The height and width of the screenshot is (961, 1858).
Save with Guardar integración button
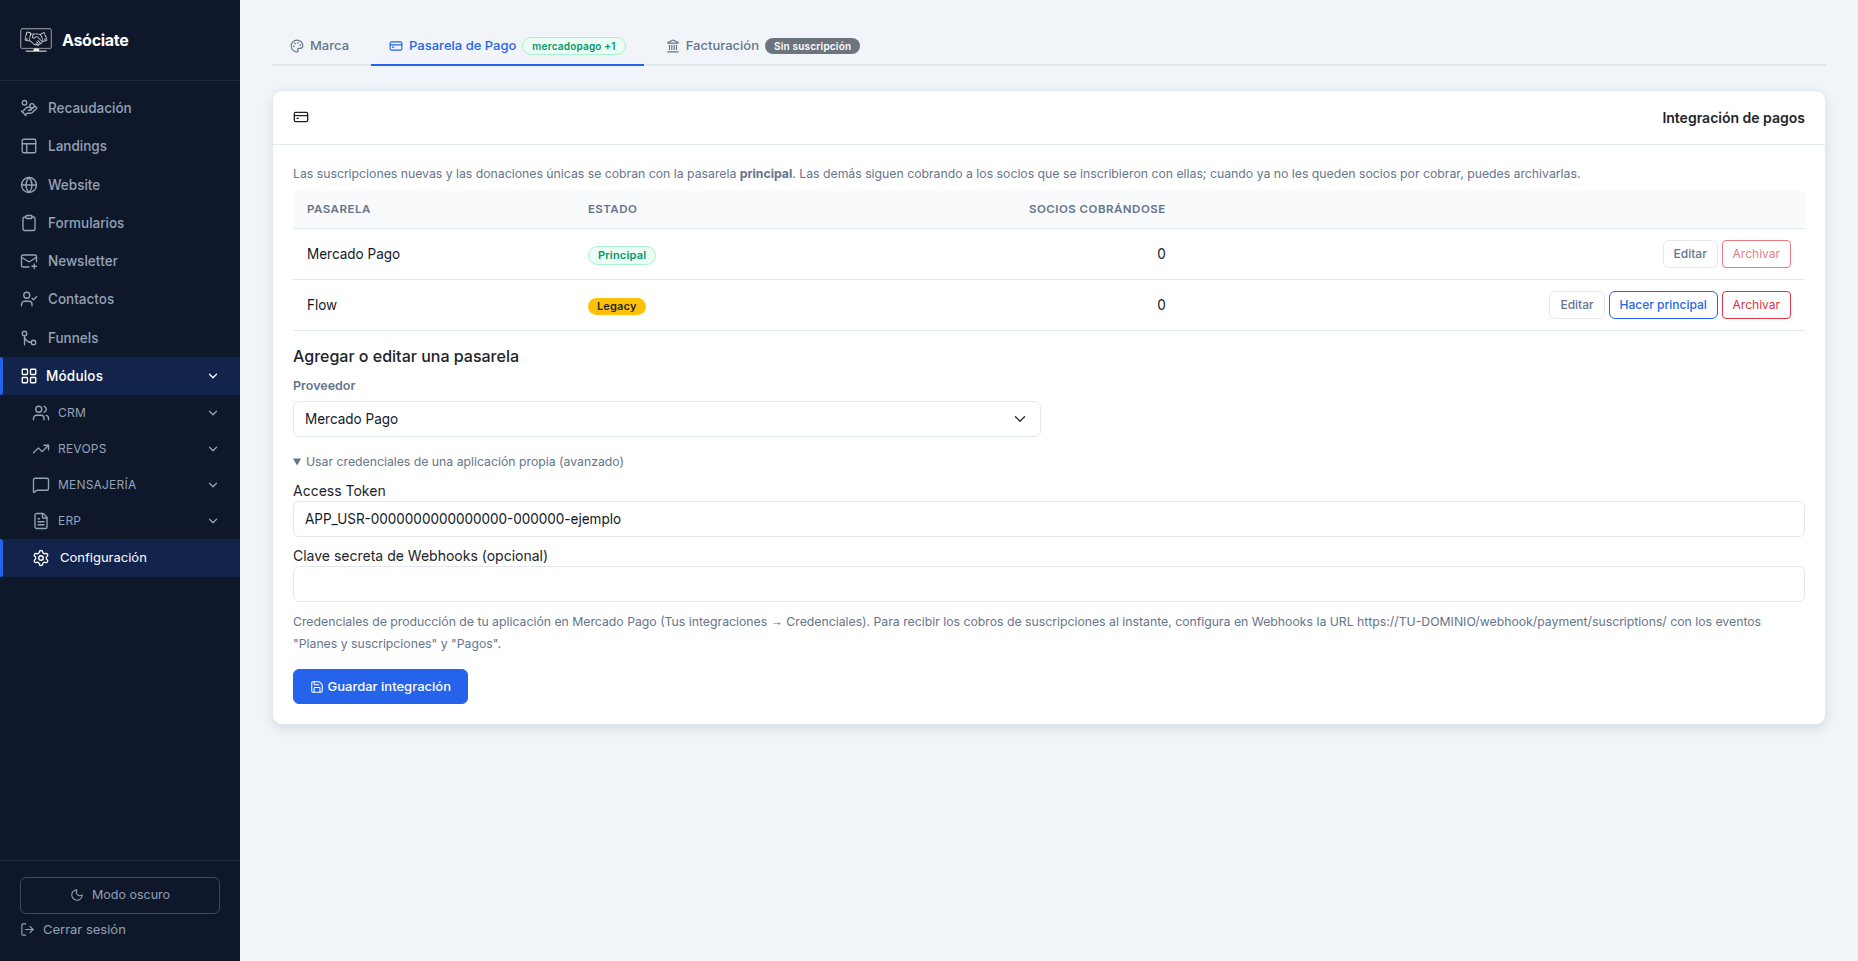380,687
